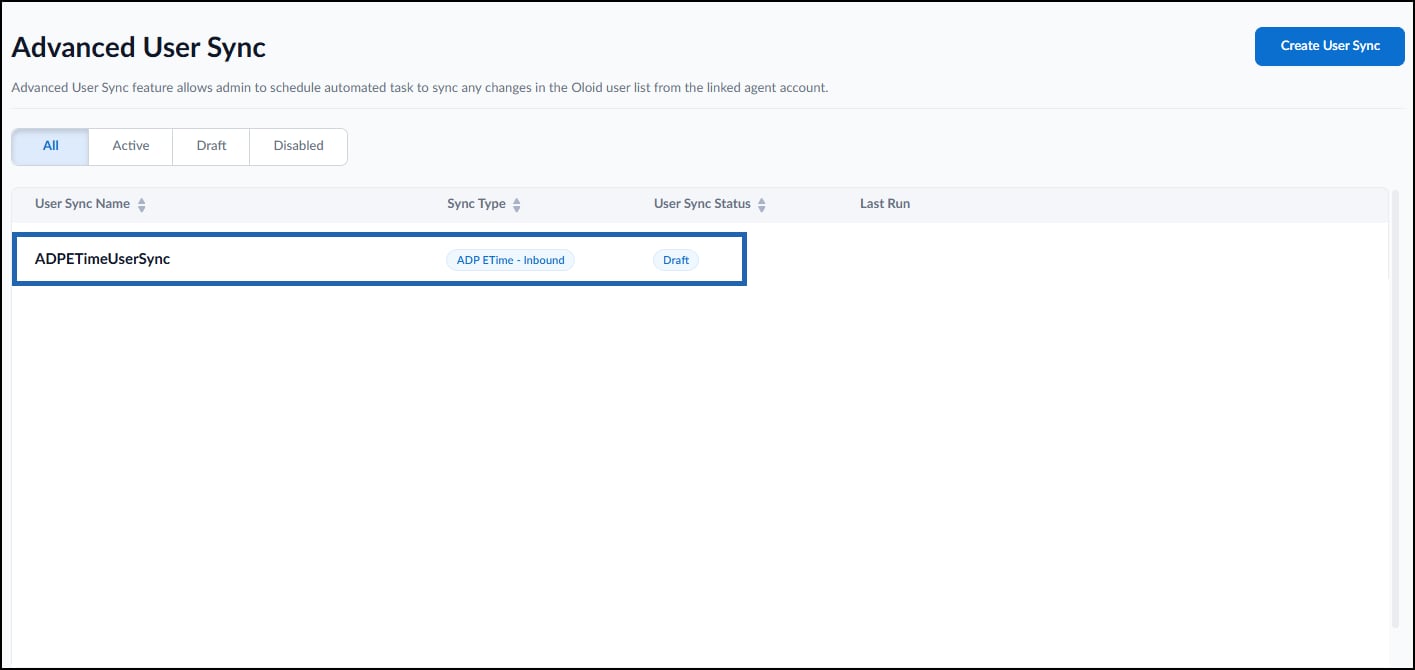
Task: Switch to the Draft tab
Action: (211, 146)
